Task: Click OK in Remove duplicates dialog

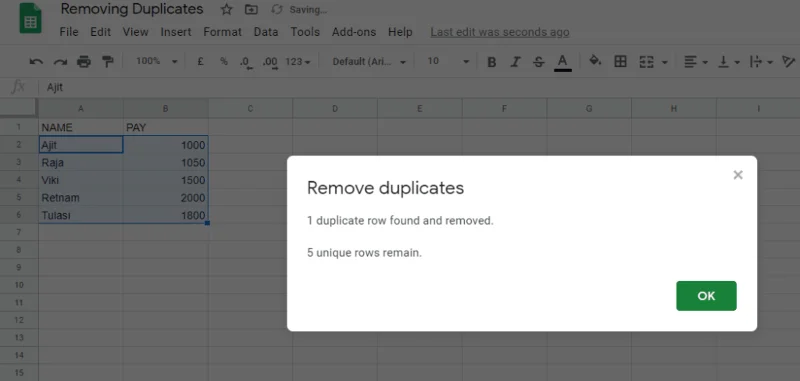Action: click(706, 296)
